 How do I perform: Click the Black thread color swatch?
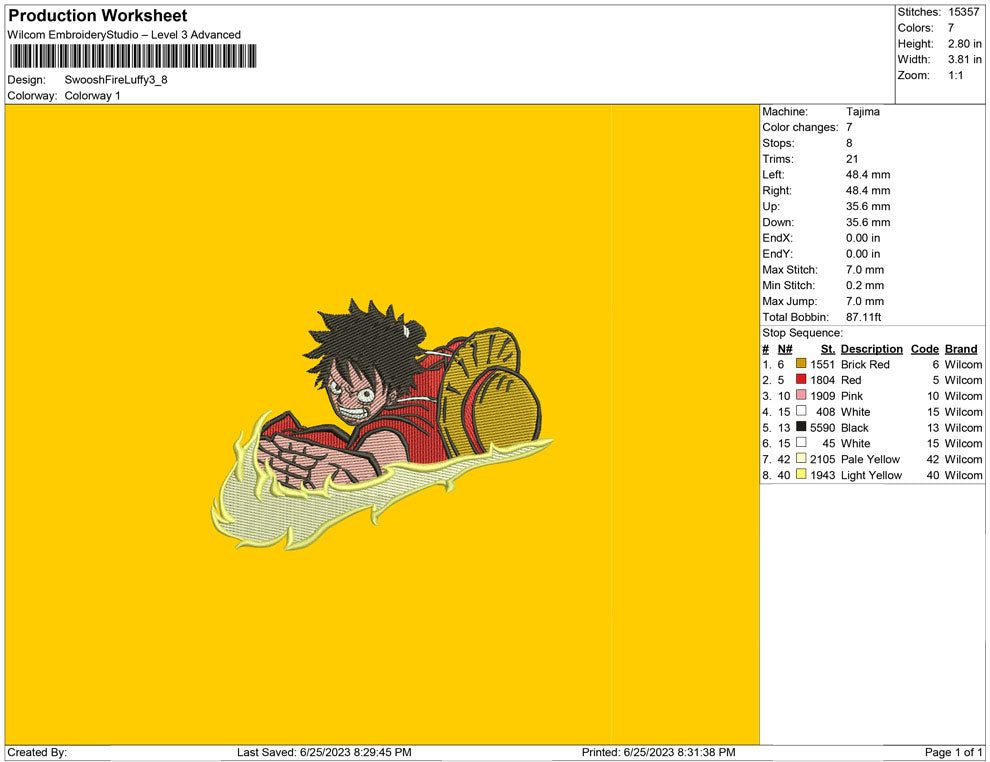point(801,427)
